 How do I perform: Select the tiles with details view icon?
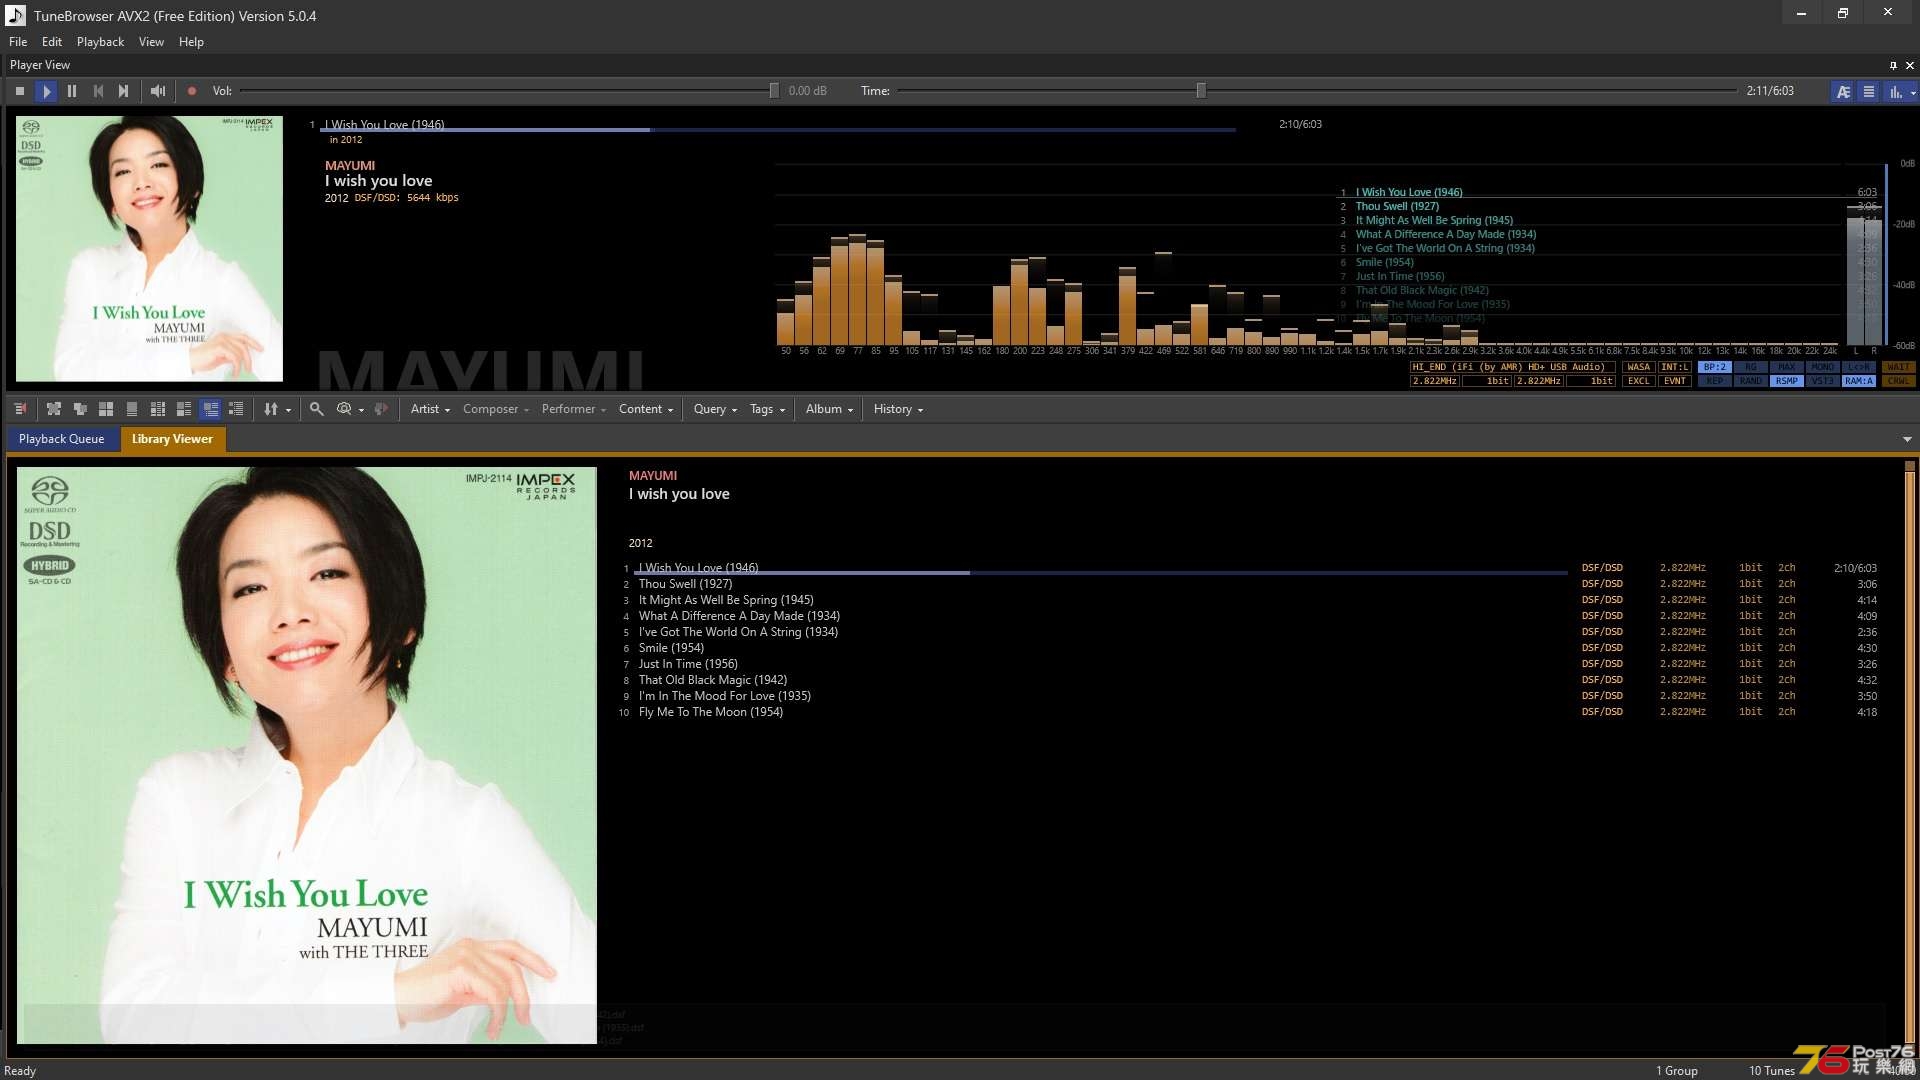point(184,409)
